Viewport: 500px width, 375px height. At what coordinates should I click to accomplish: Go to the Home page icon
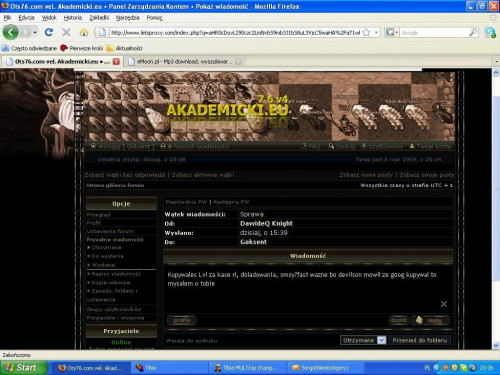click(x=84, y=32)
